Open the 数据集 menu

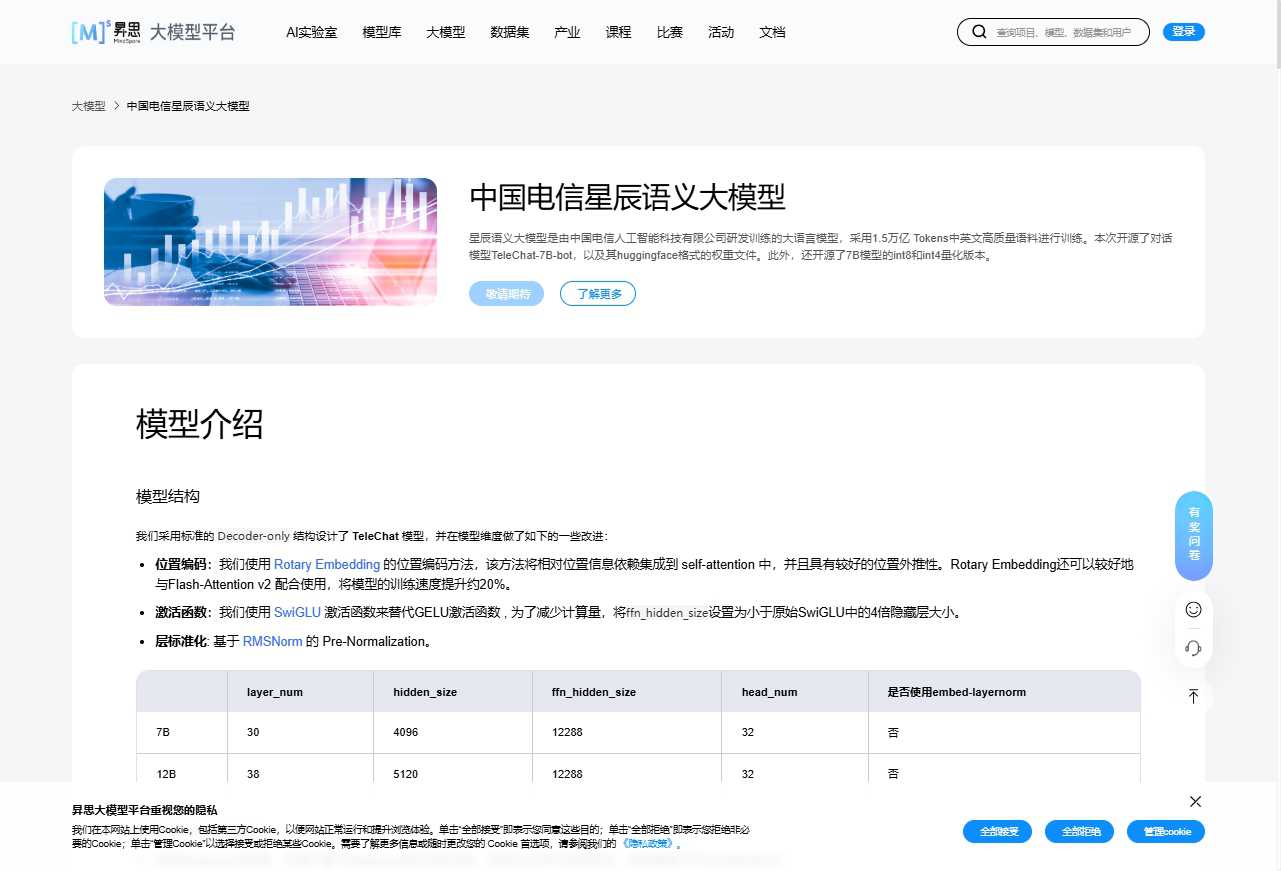coord(510,32)
